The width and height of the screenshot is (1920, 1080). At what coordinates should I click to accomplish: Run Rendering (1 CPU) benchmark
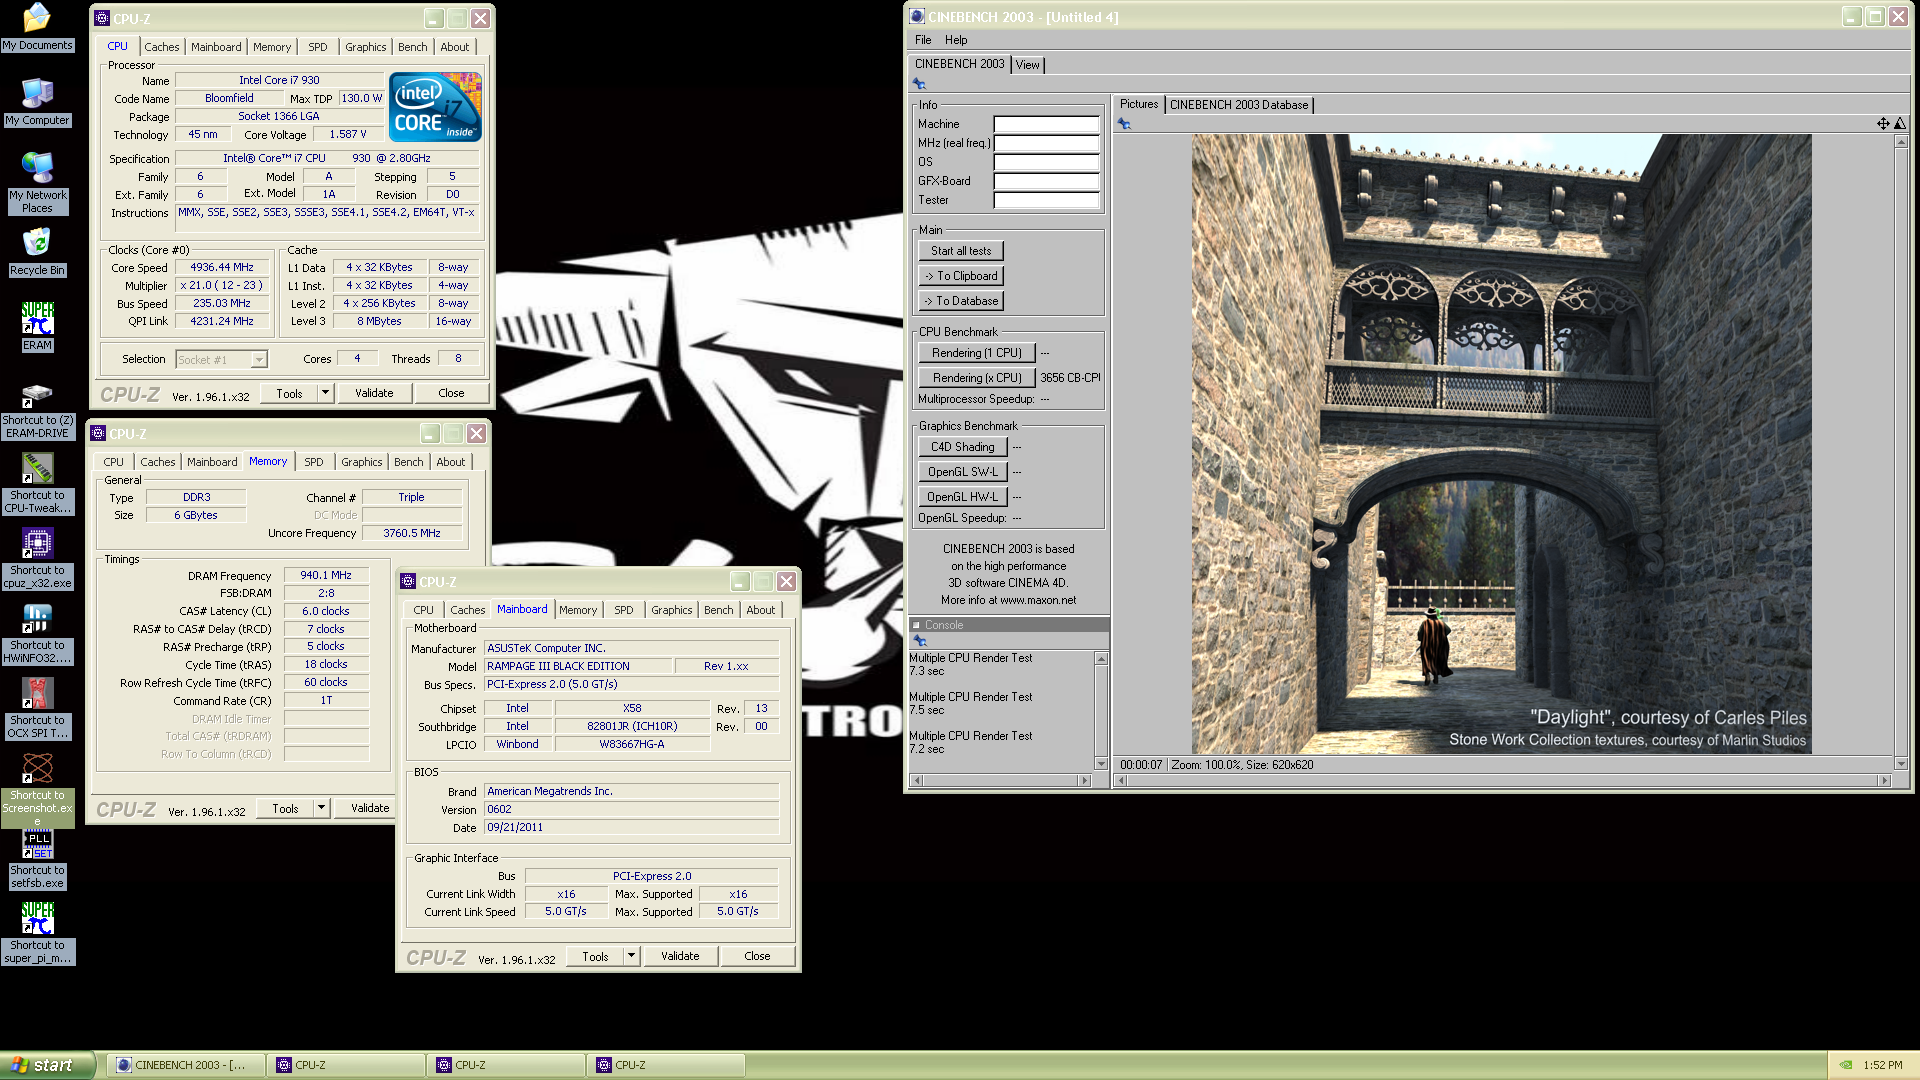coord(976,353)
